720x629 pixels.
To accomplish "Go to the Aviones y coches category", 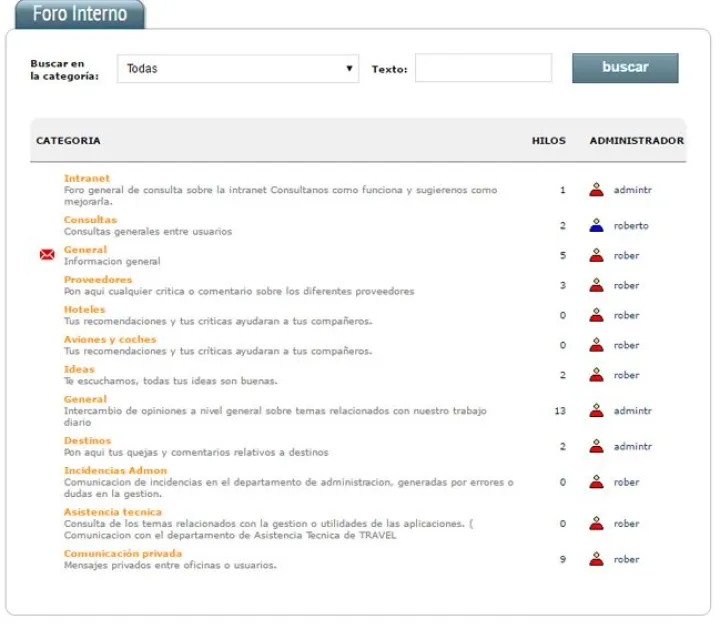I will pos(110,339).
